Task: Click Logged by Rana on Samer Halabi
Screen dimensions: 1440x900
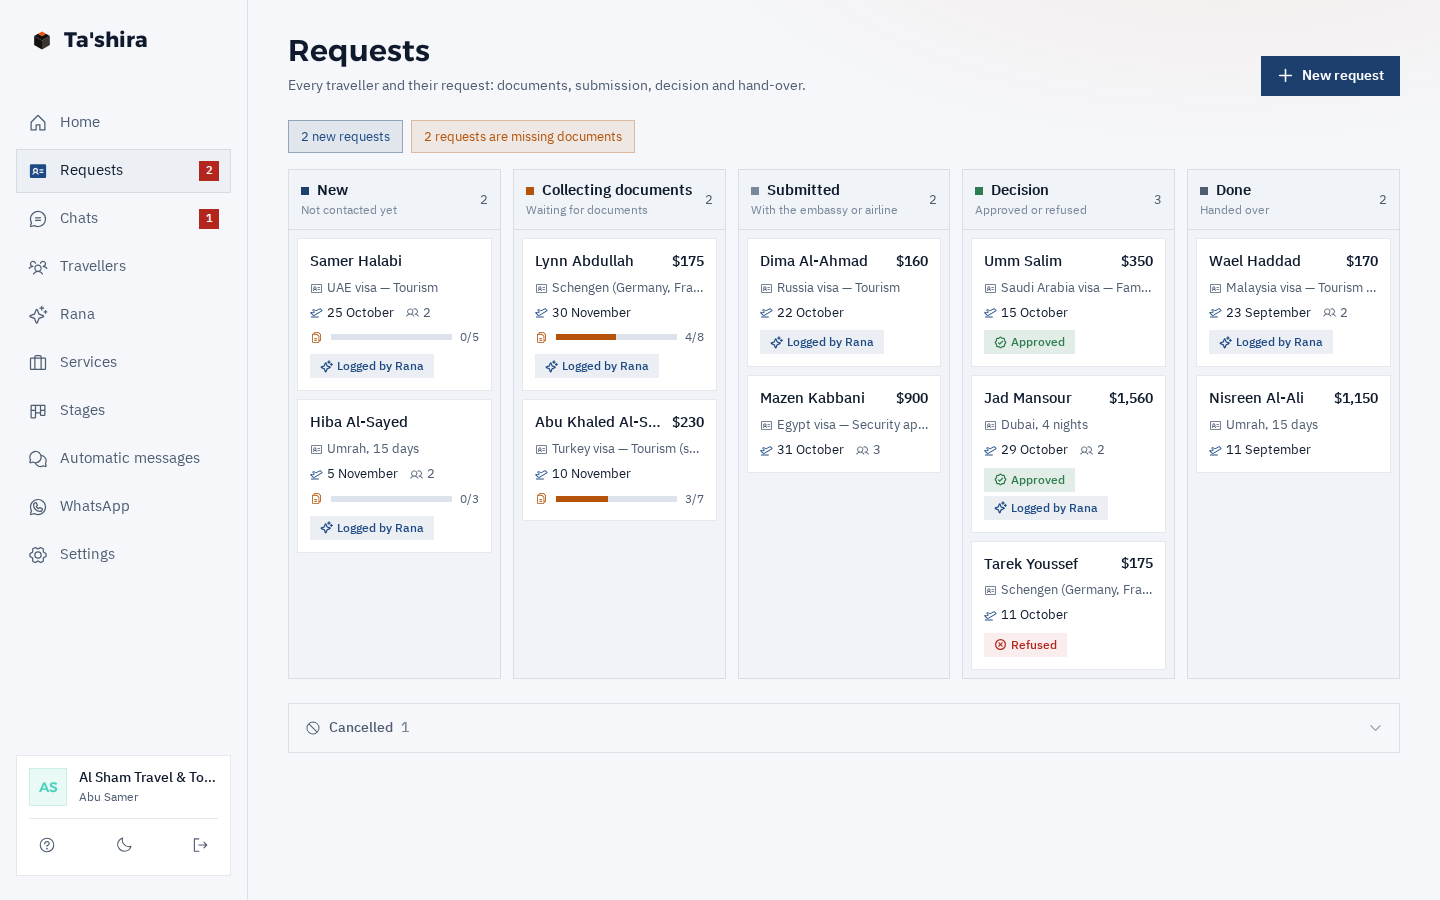Action: [x=372, y=366]
